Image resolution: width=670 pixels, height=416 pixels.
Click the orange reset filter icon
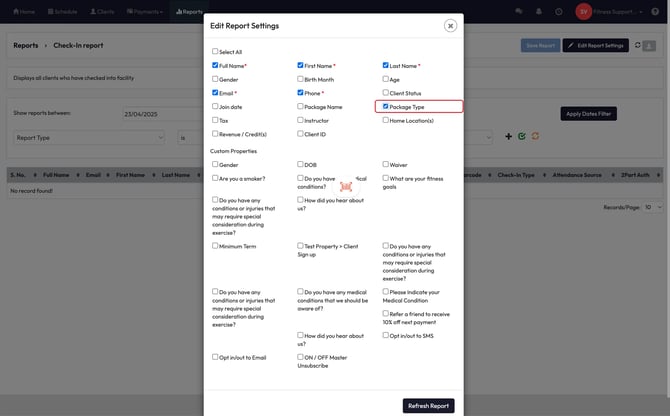[x=535, y=136]
